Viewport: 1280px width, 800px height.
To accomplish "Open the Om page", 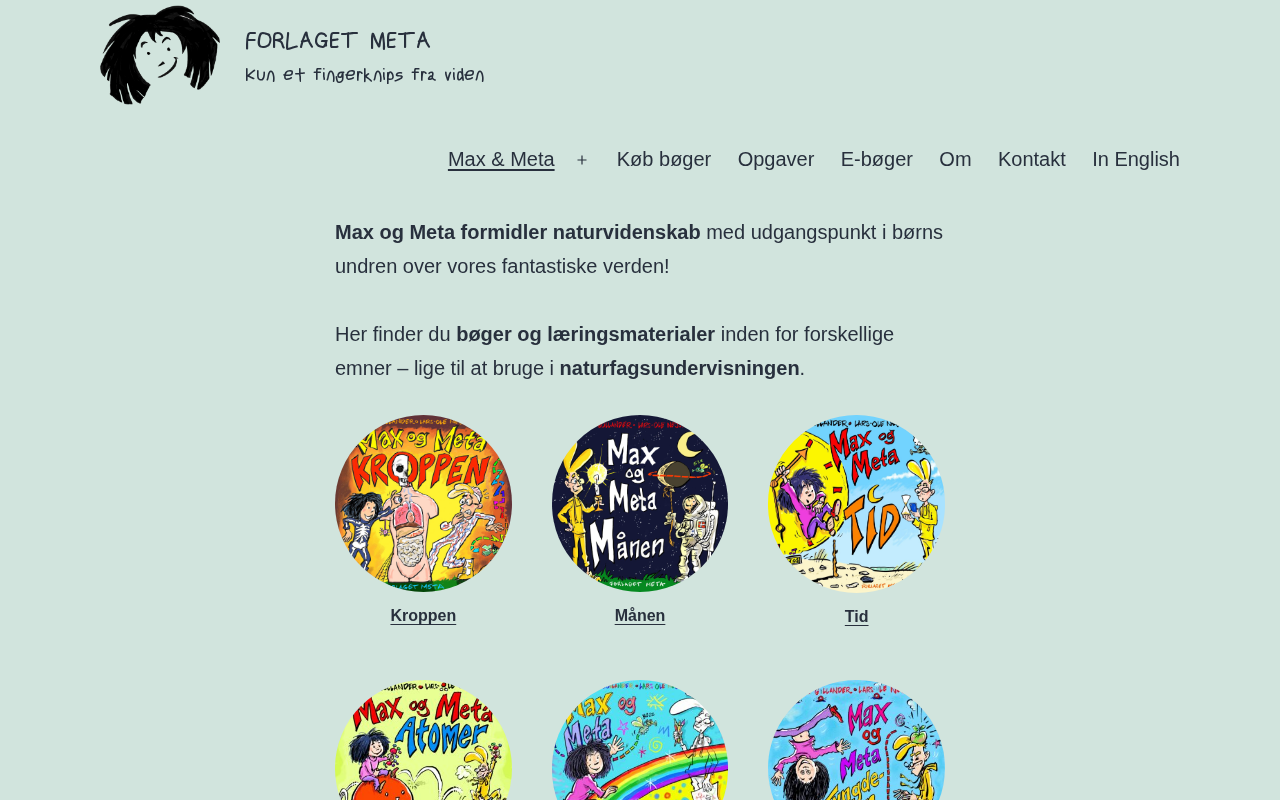I will pyautogui.click(x=955, y=159).
